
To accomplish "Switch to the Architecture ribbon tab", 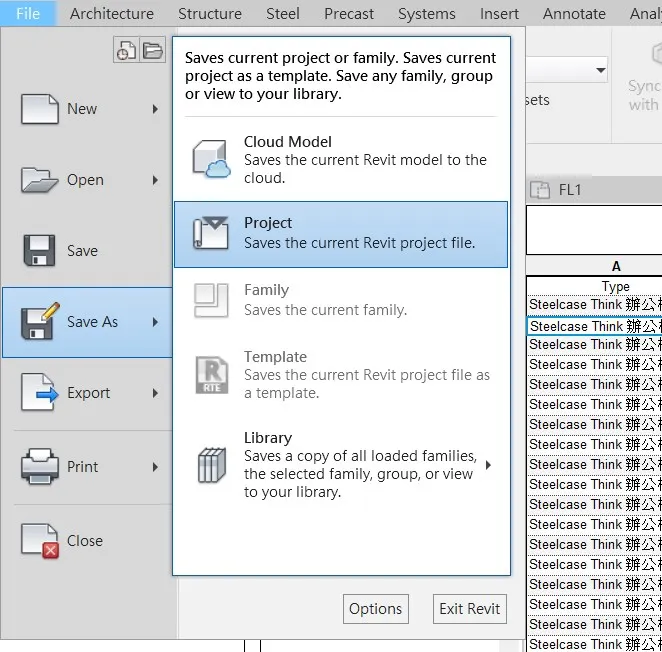I will point(112,14).
